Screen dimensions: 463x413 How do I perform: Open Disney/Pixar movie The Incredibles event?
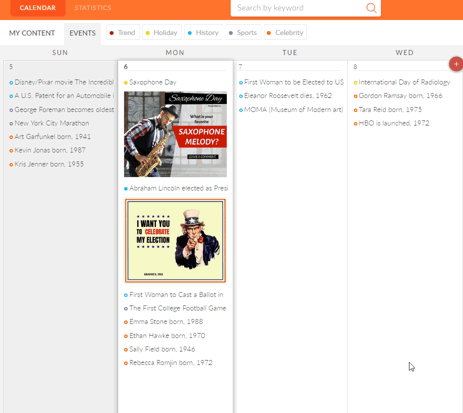click(x=61, y=82)
